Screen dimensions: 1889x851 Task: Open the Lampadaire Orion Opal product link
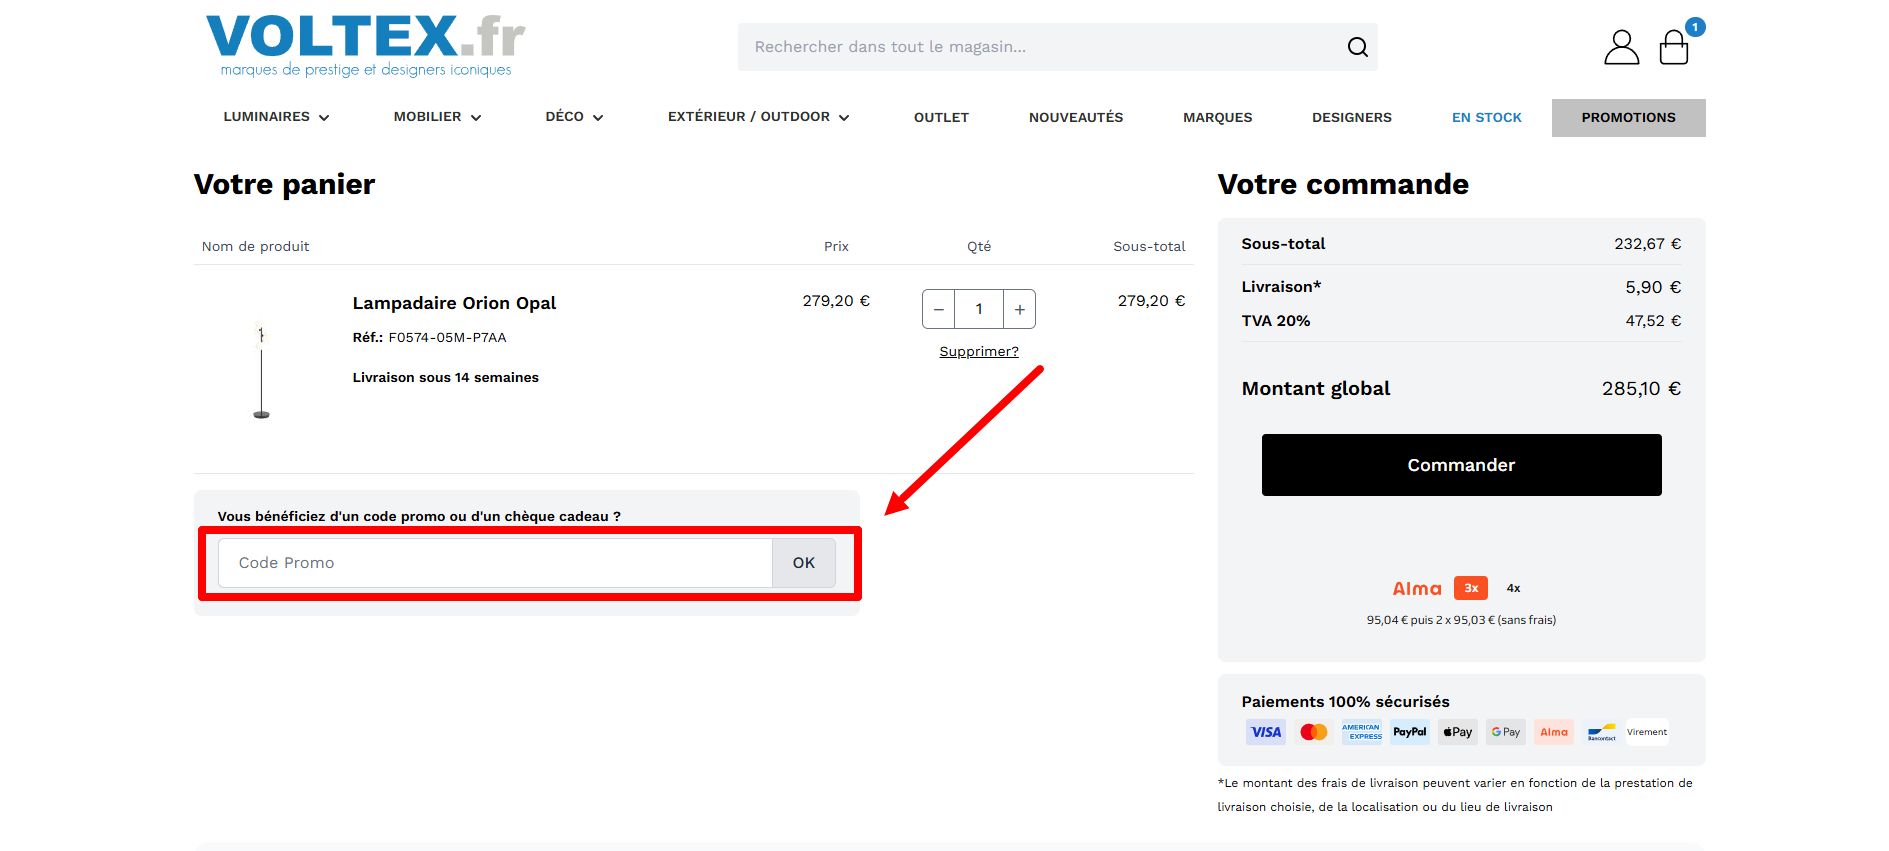click(454, 303)
